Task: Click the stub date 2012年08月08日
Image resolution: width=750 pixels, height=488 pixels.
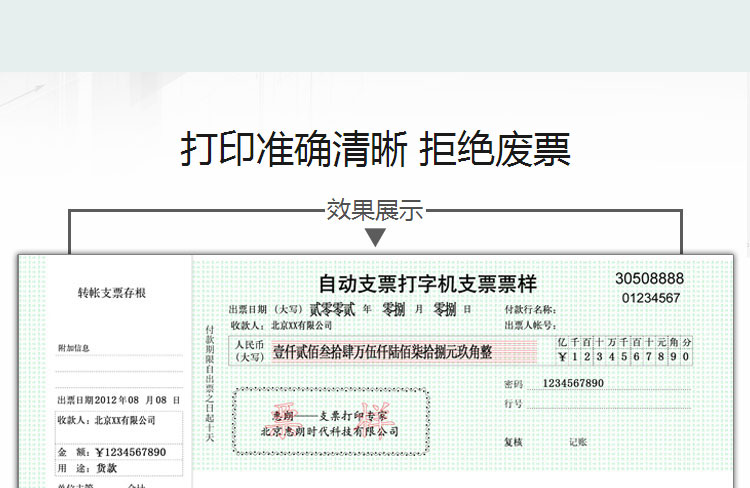Action: tap(110, 400)
